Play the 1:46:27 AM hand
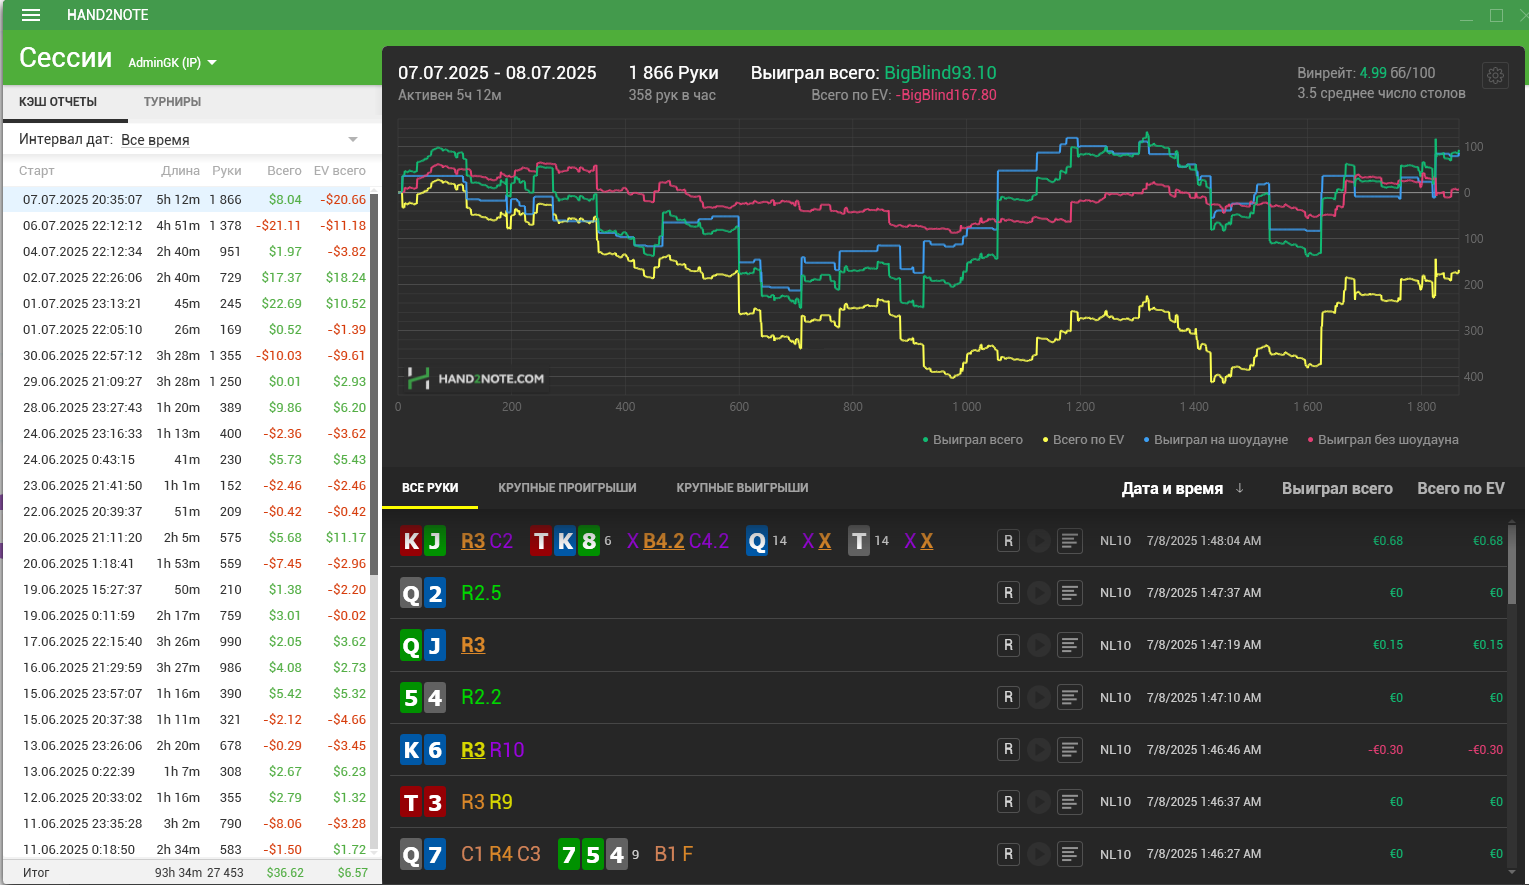 click(1039, 854)
